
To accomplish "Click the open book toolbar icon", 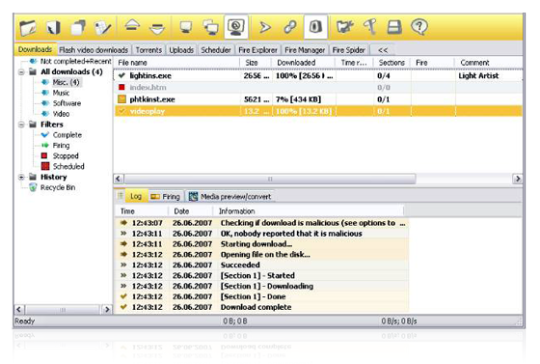I will (53, 28).
